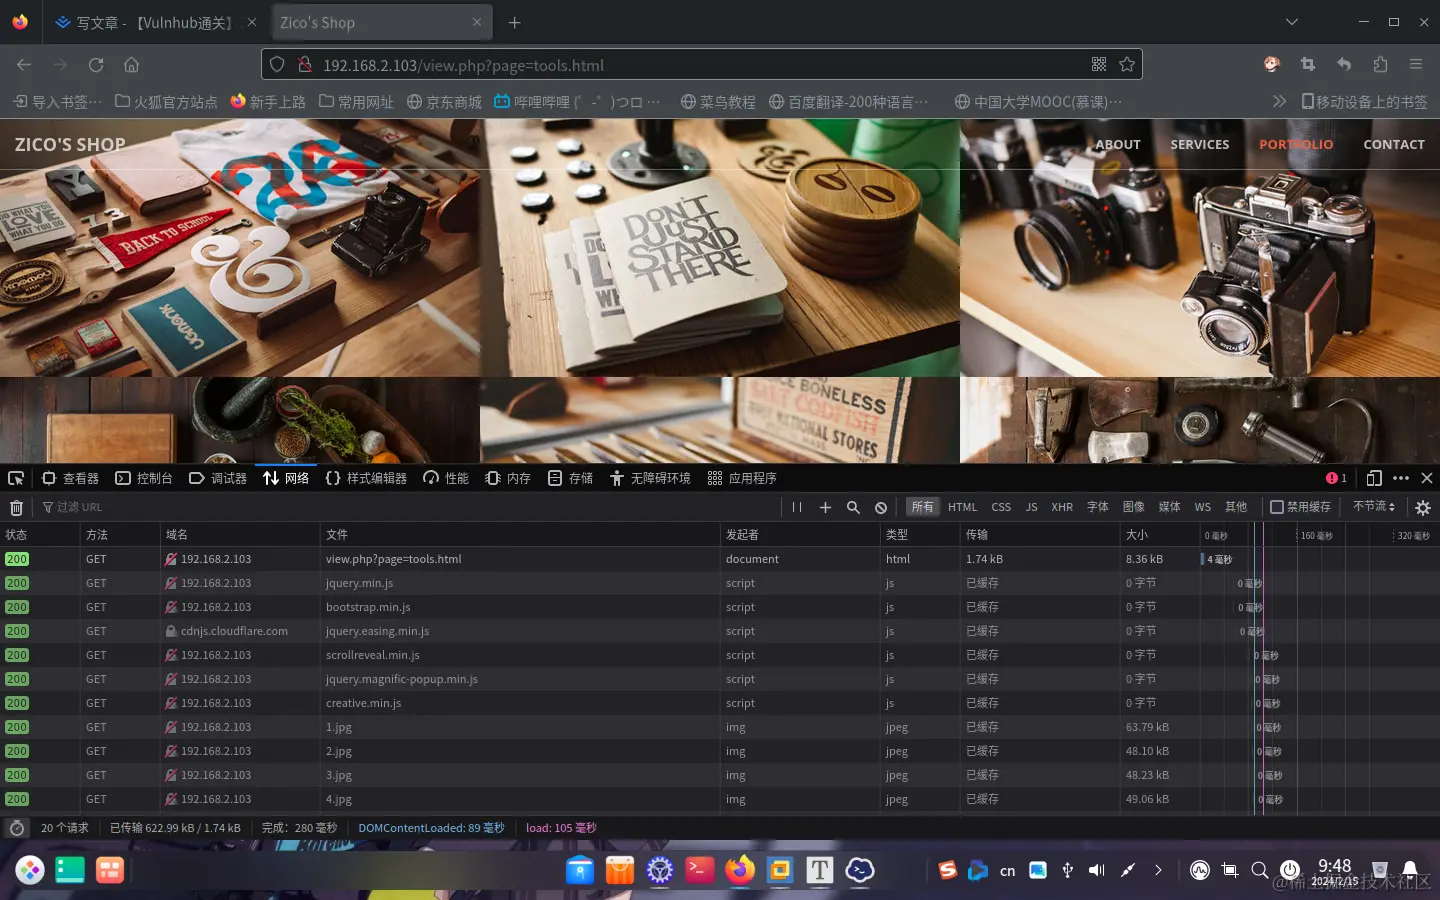
Task: Open the notification bell in the tray
Action: click(1410, 870)
